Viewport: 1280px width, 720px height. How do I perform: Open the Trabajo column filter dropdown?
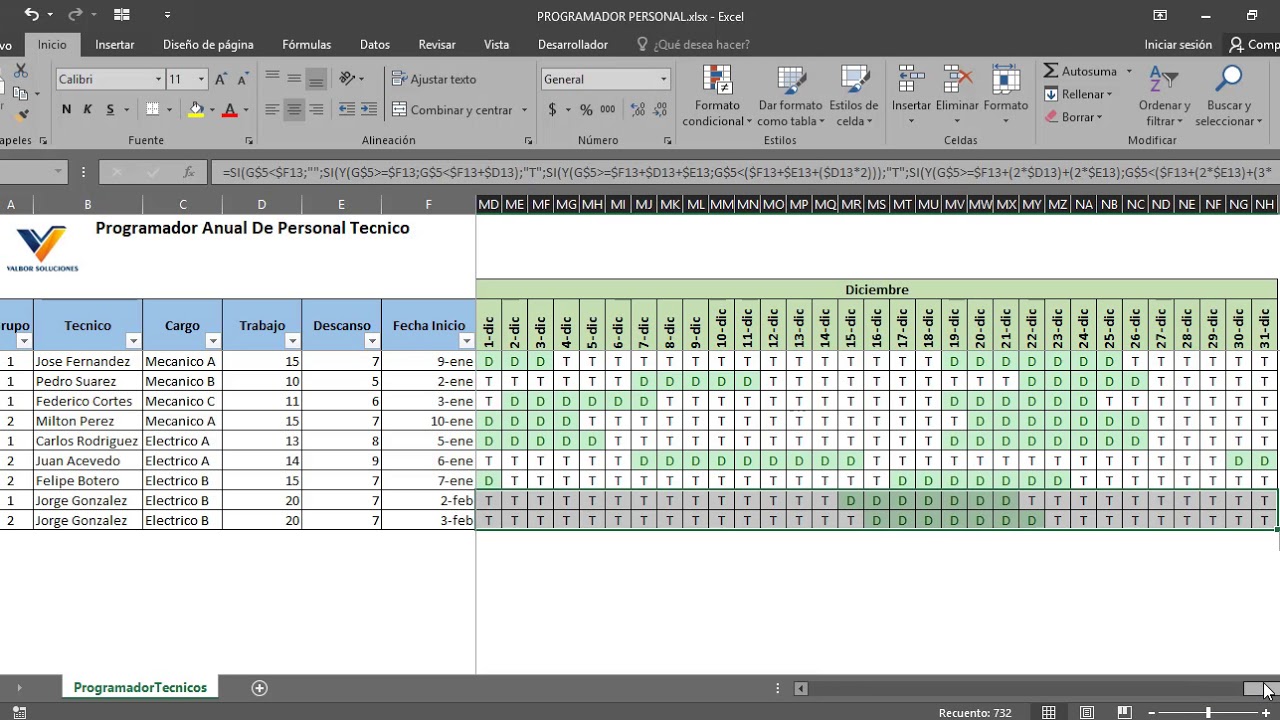(292, 342)
